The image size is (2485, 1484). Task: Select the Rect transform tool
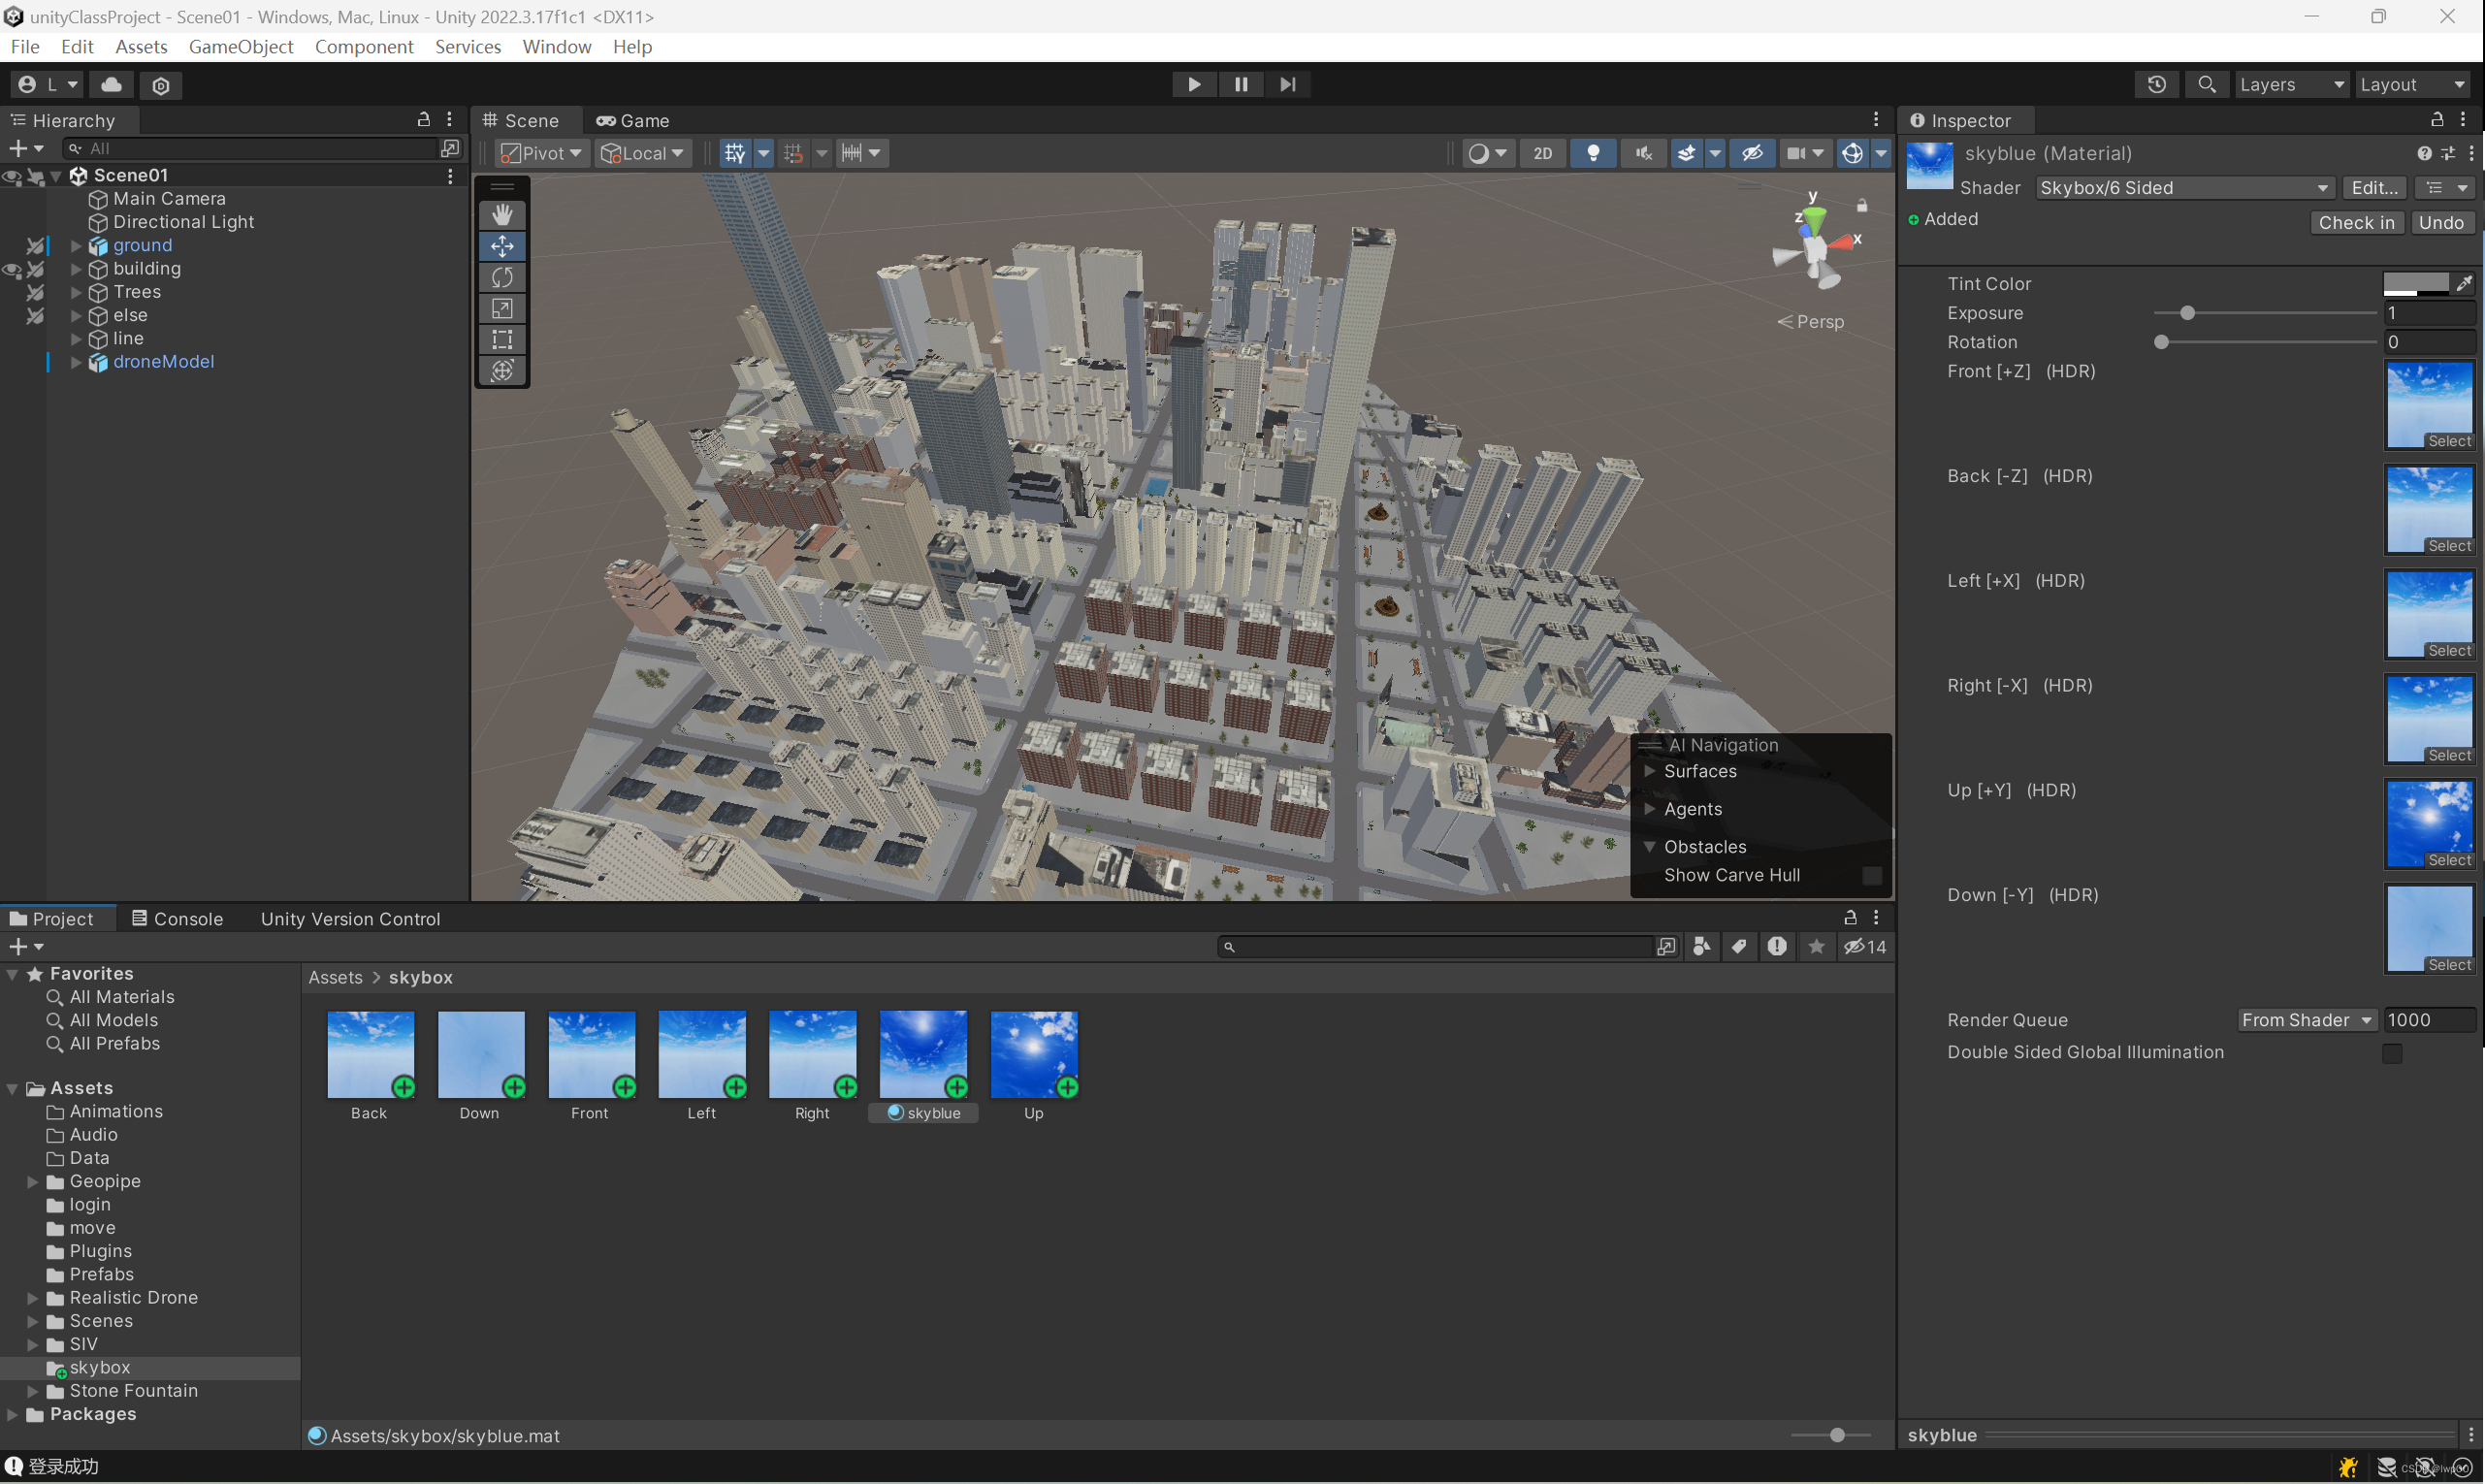[502, 339]
